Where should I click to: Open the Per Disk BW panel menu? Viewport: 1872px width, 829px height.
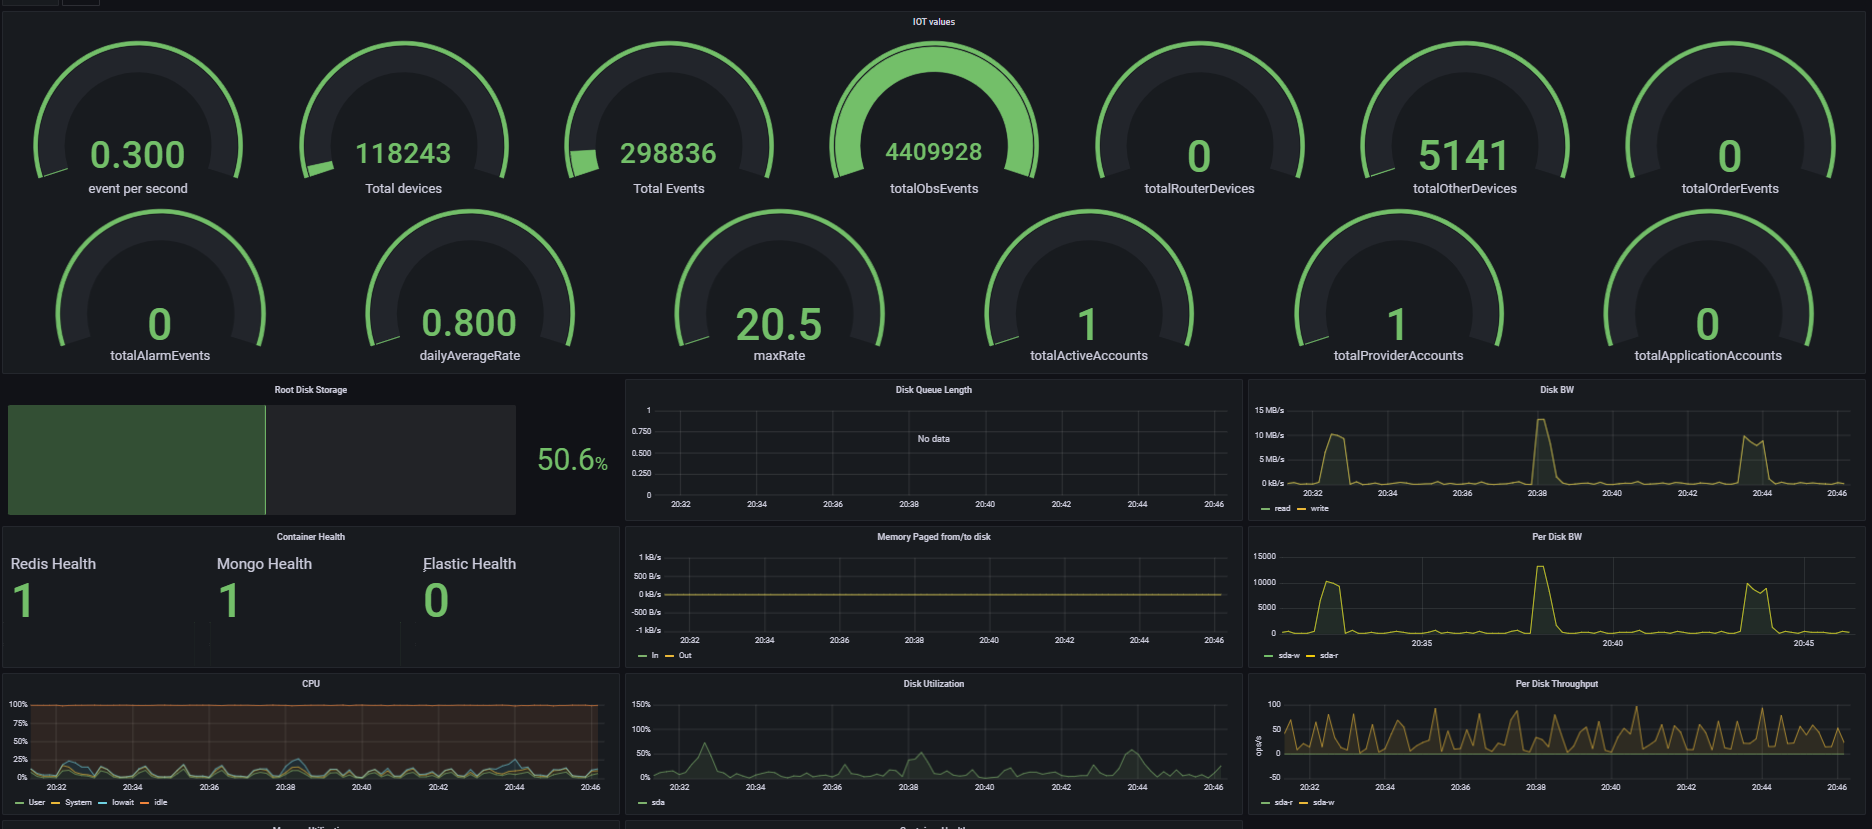[1556, 537]
